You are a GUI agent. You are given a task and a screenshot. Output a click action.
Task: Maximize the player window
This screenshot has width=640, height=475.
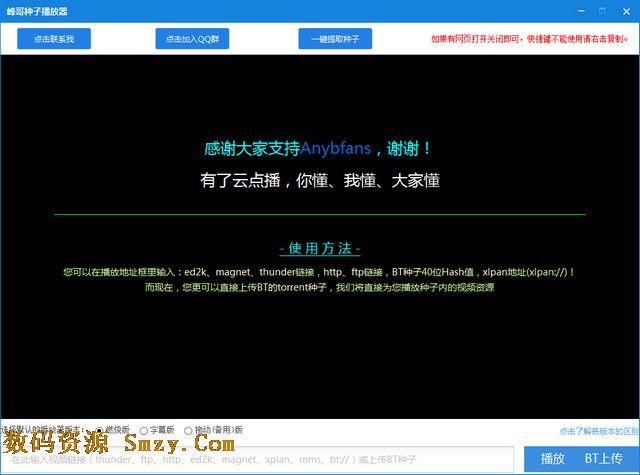point(602,11)
